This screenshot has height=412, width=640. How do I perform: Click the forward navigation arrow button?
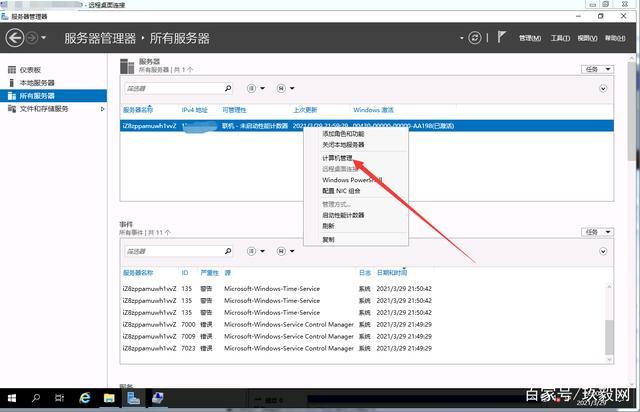click(x=32, y=38)
